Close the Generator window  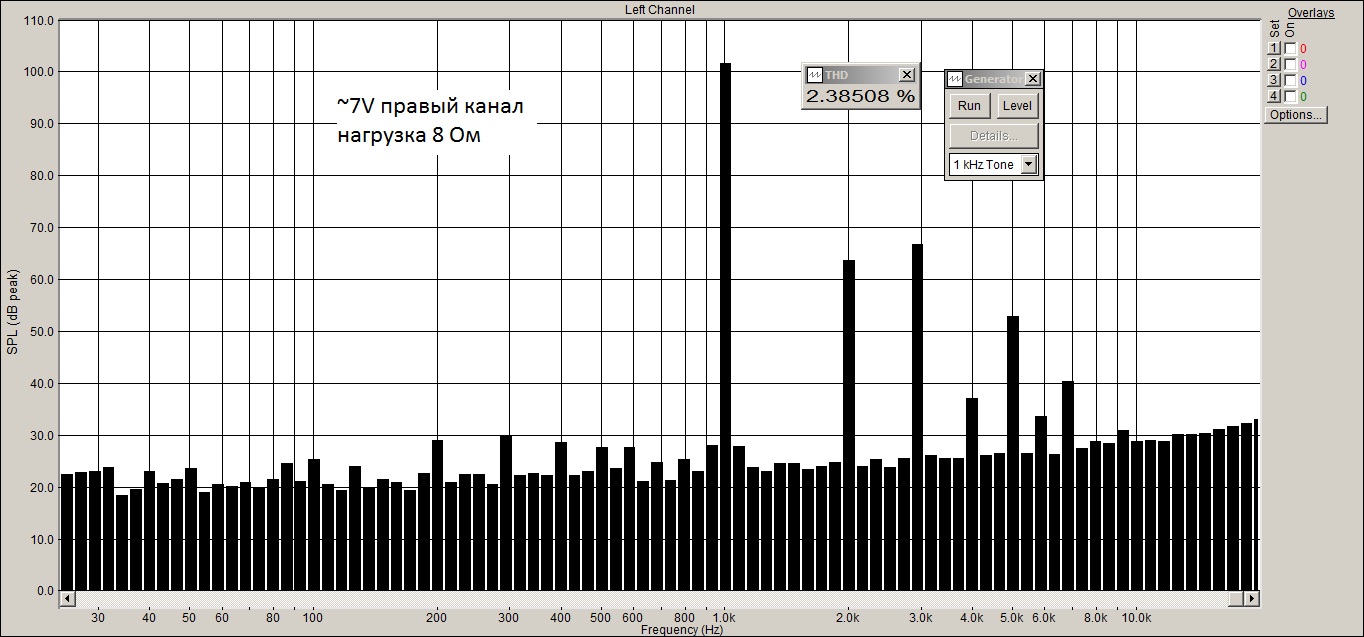[x=1033, y=79]
